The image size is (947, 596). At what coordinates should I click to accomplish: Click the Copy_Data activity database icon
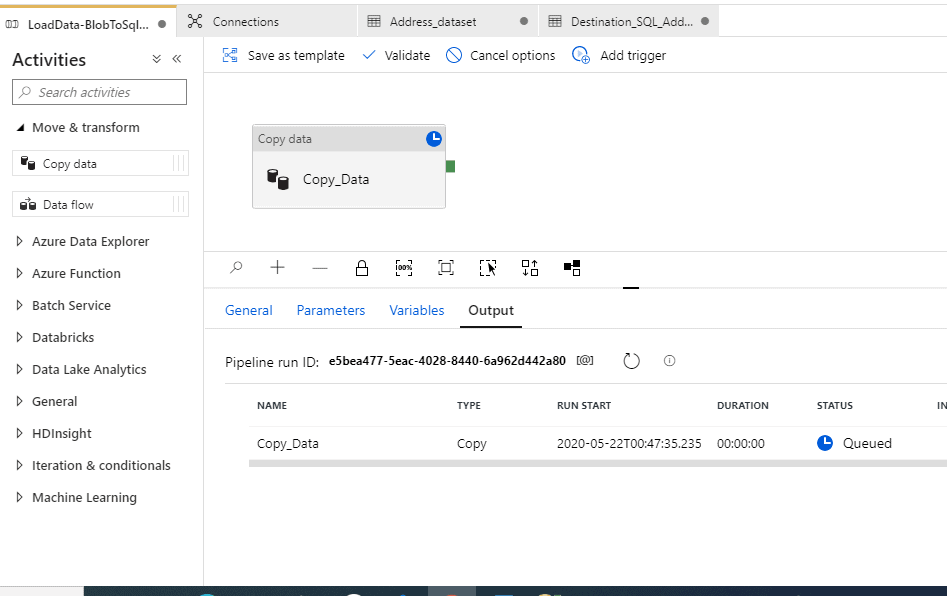pos(278,179)
